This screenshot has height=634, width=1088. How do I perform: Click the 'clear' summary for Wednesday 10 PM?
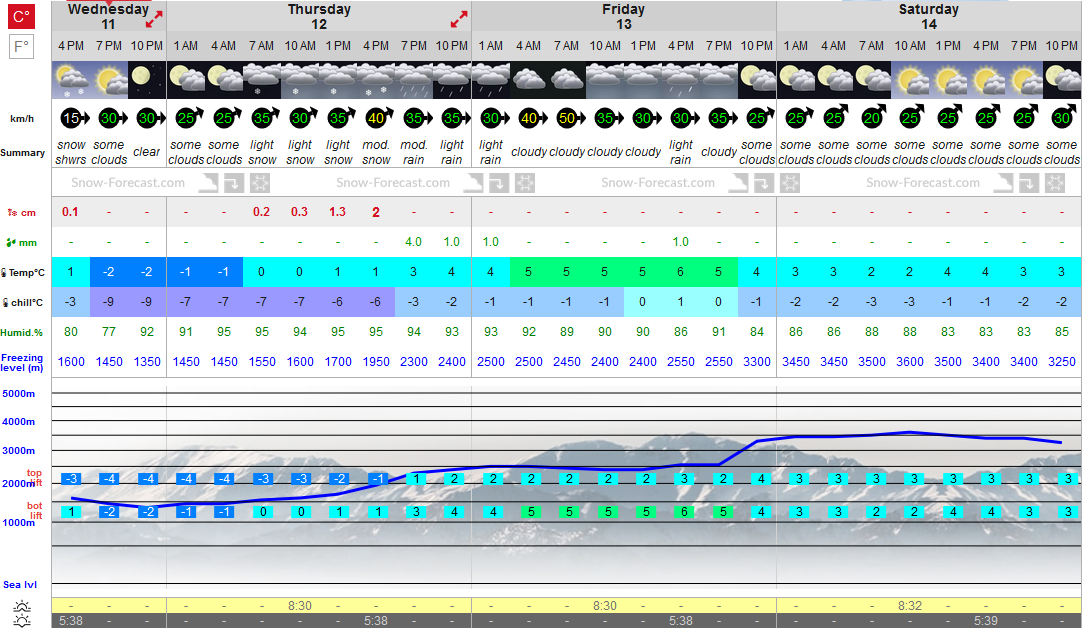pyautogui.click(x=146, y=152)
